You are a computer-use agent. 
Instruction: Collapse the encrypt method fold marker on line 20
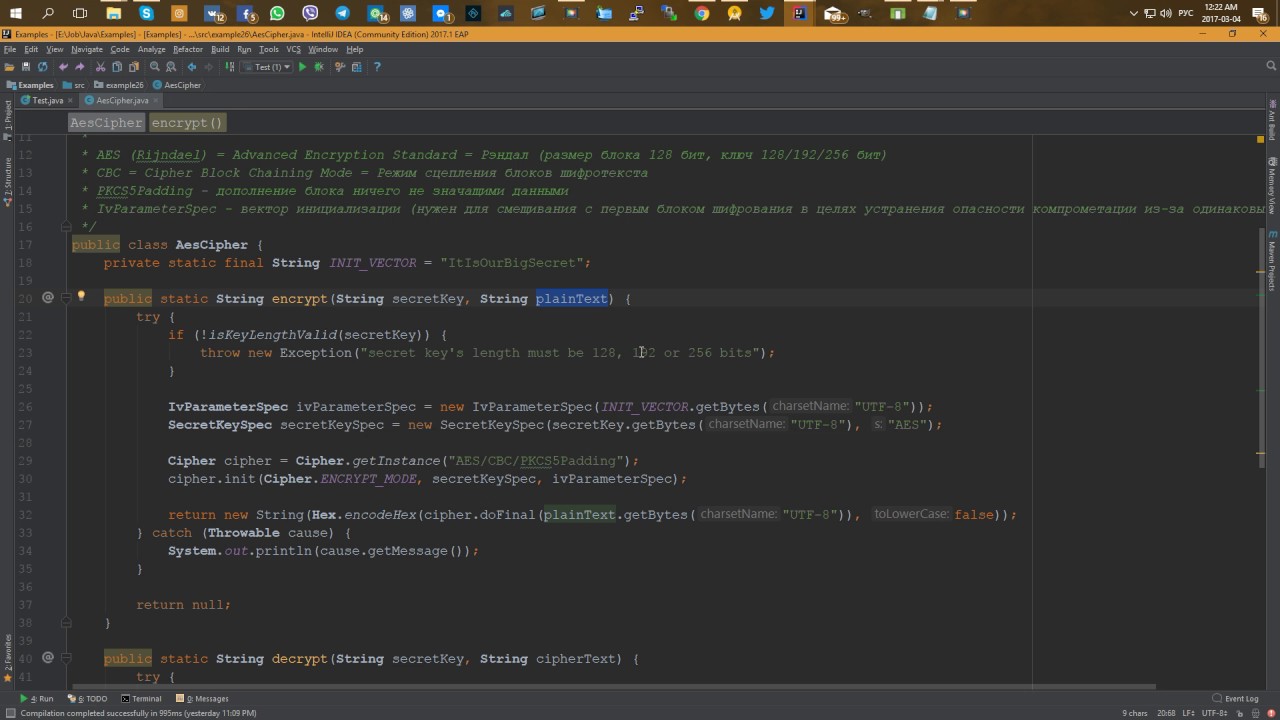66,298
